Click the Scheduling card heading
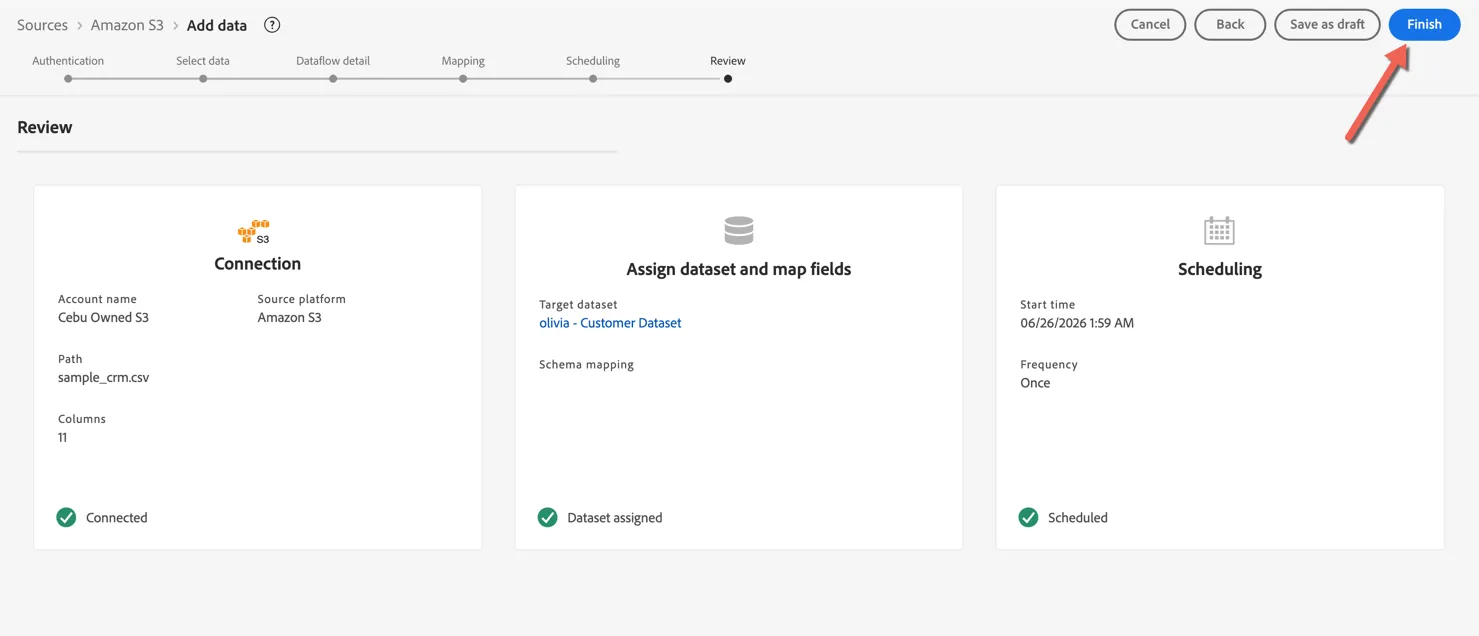This screenshot has height=636, width=1479. click(1220, 269)
